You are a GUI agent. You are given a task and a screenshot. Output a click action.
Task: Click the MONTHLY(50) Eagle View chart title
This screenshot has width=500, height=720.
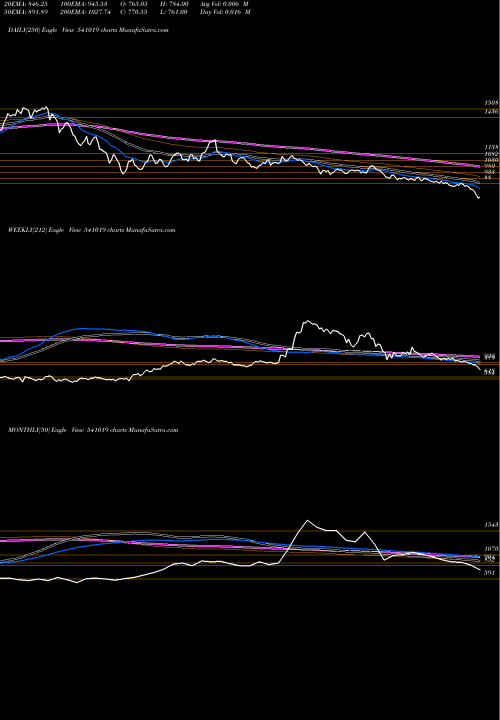click(x=93, y=430)
